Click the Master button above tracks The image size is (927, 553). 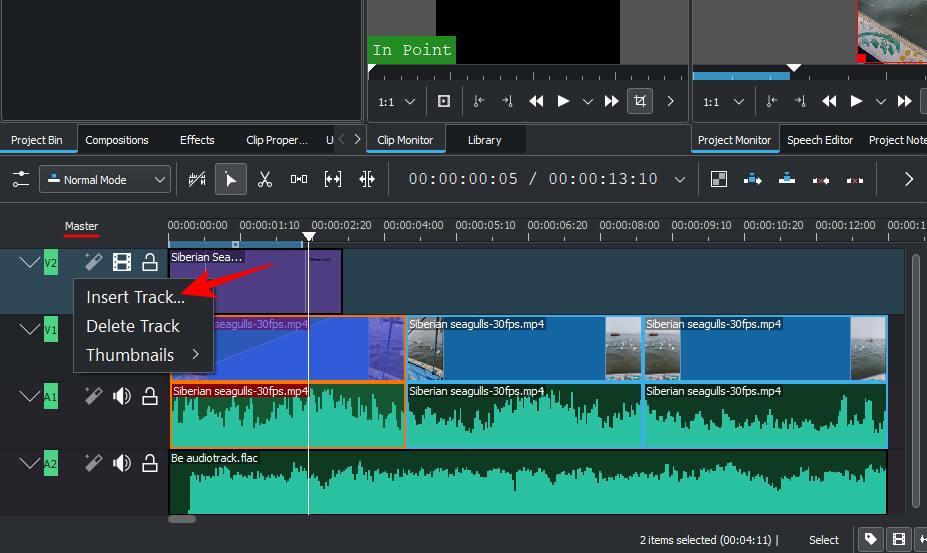(82, 226)
